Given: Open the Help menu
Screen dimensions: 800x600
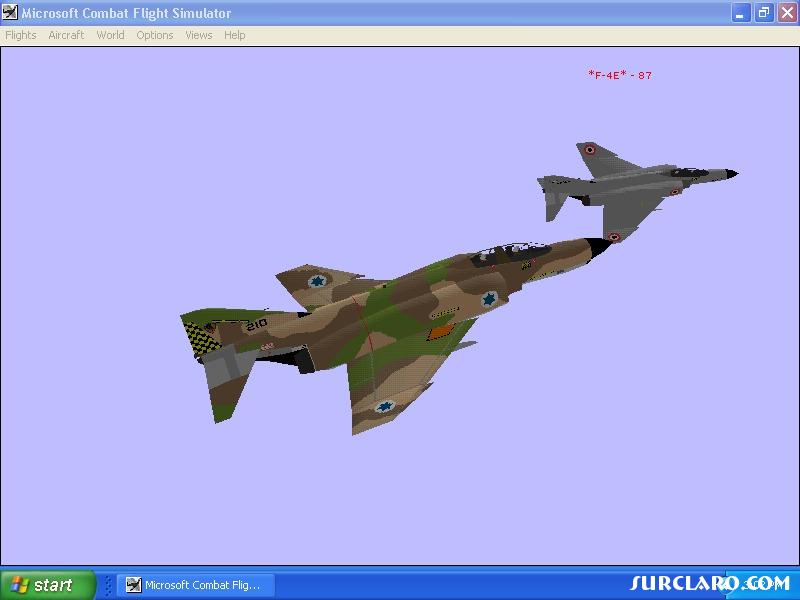Looking at the screenshot, I should [235, 35].
